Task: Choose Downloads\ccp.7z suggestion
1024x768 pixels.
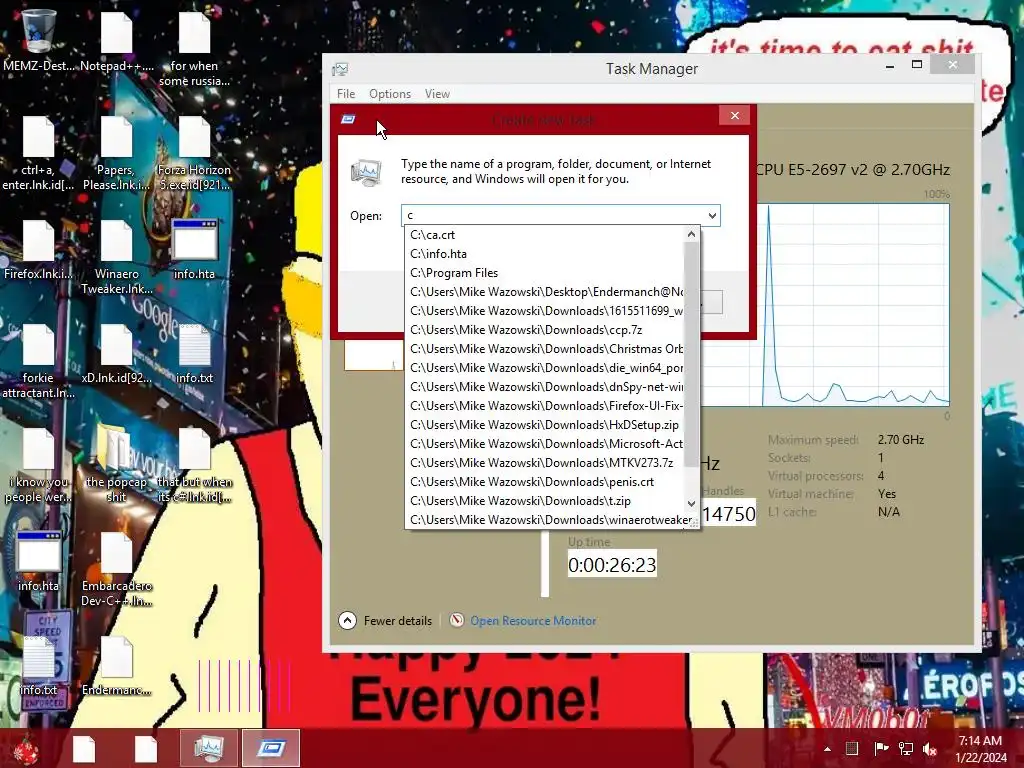Action: 545,329
